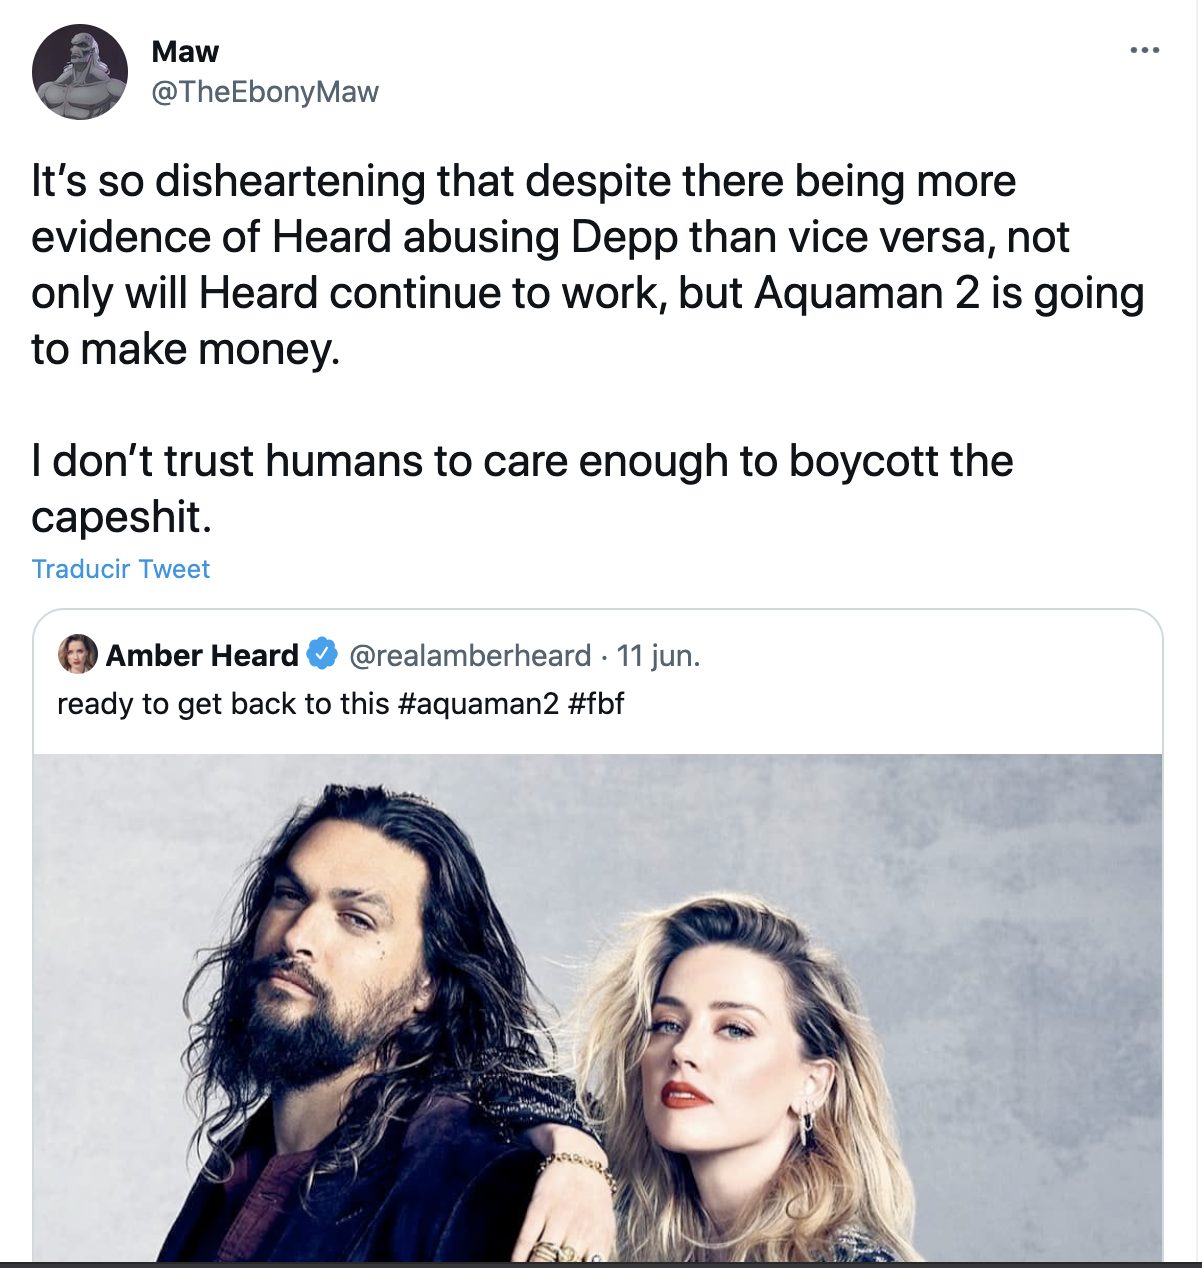
Task: Open the three-dot more options menu
Action: coord(1144,51)
